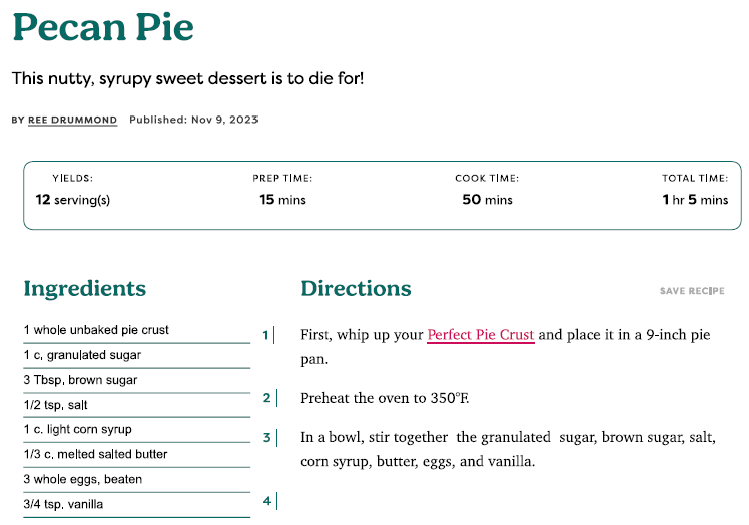Click the step 3 number marker
This screenshot has width=749, height=525.
point(267,438)
